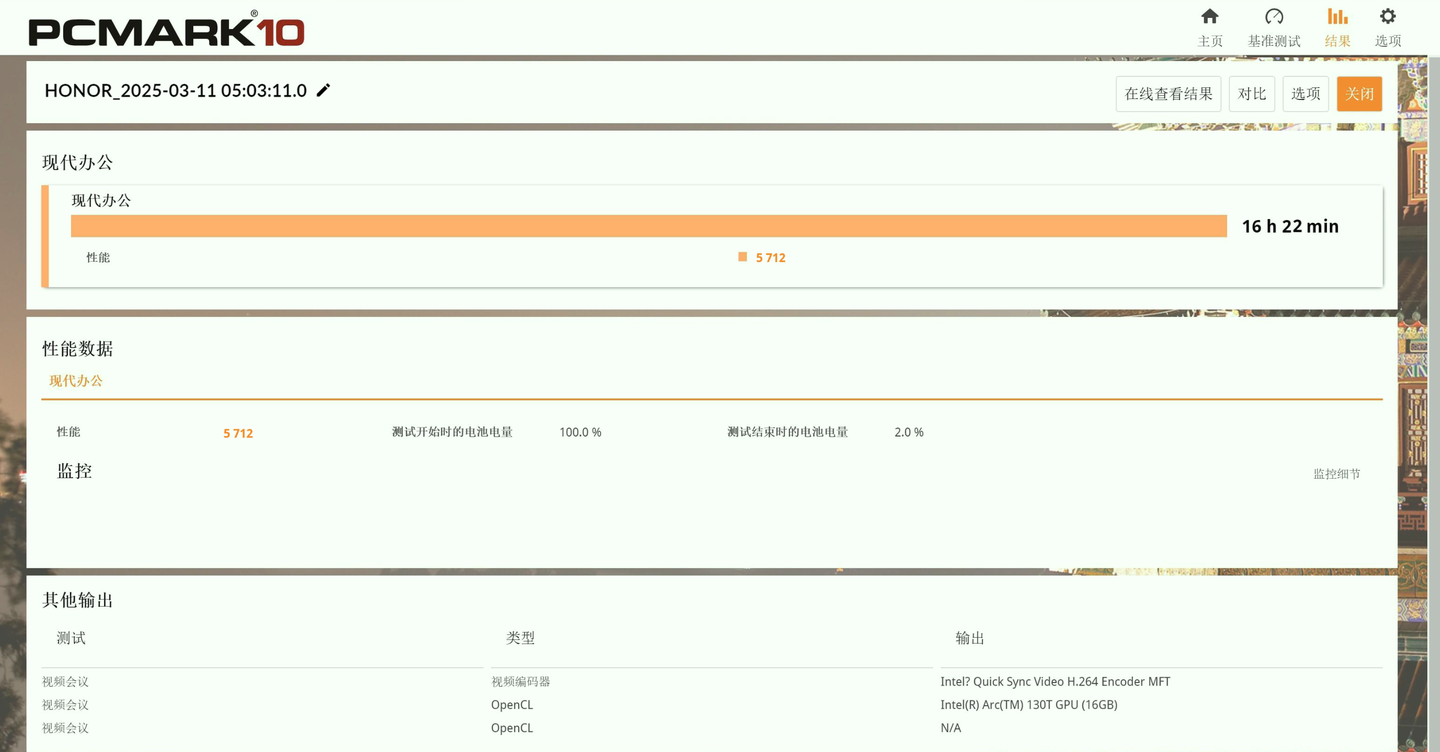Go to the 主页 home icon
The image size is (1440, 752).
pyautogui.click(x=1210, y=16)
